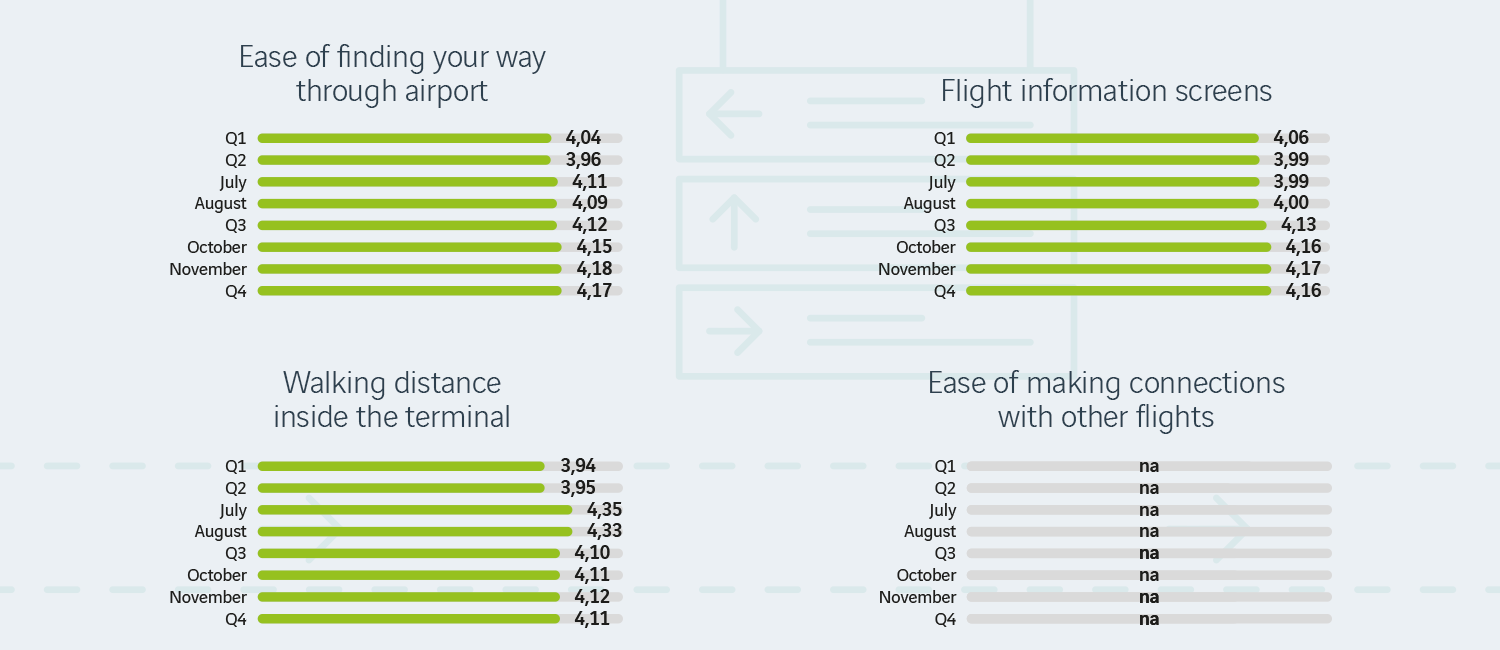Click the 4,13 Q3 flight information score

pos(1303,225)
